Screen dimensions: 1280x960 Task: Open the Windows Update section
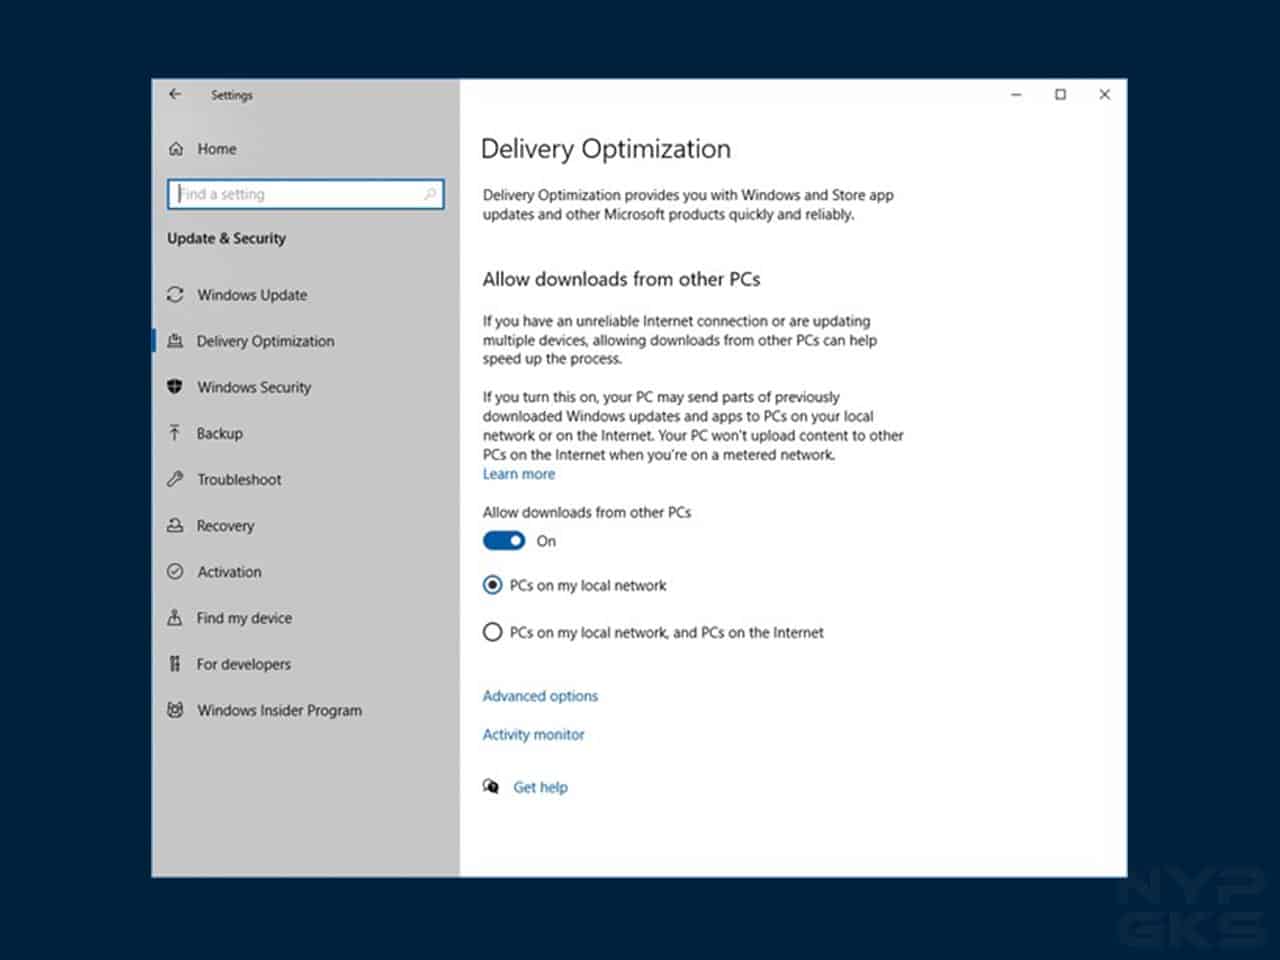(x=252, y=295)
